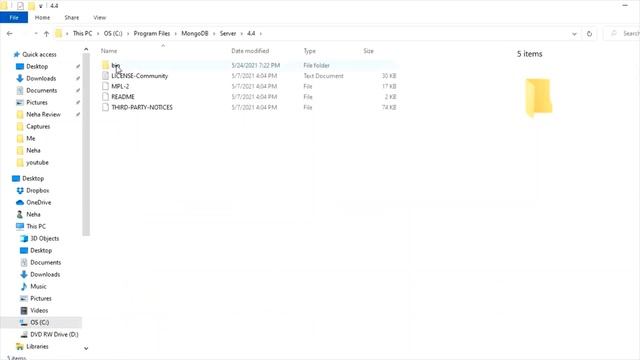Image resolution: width=640 pixels, height=360 pixels.
Task: Sort by Size column header
Action: [x=369, y=51]
